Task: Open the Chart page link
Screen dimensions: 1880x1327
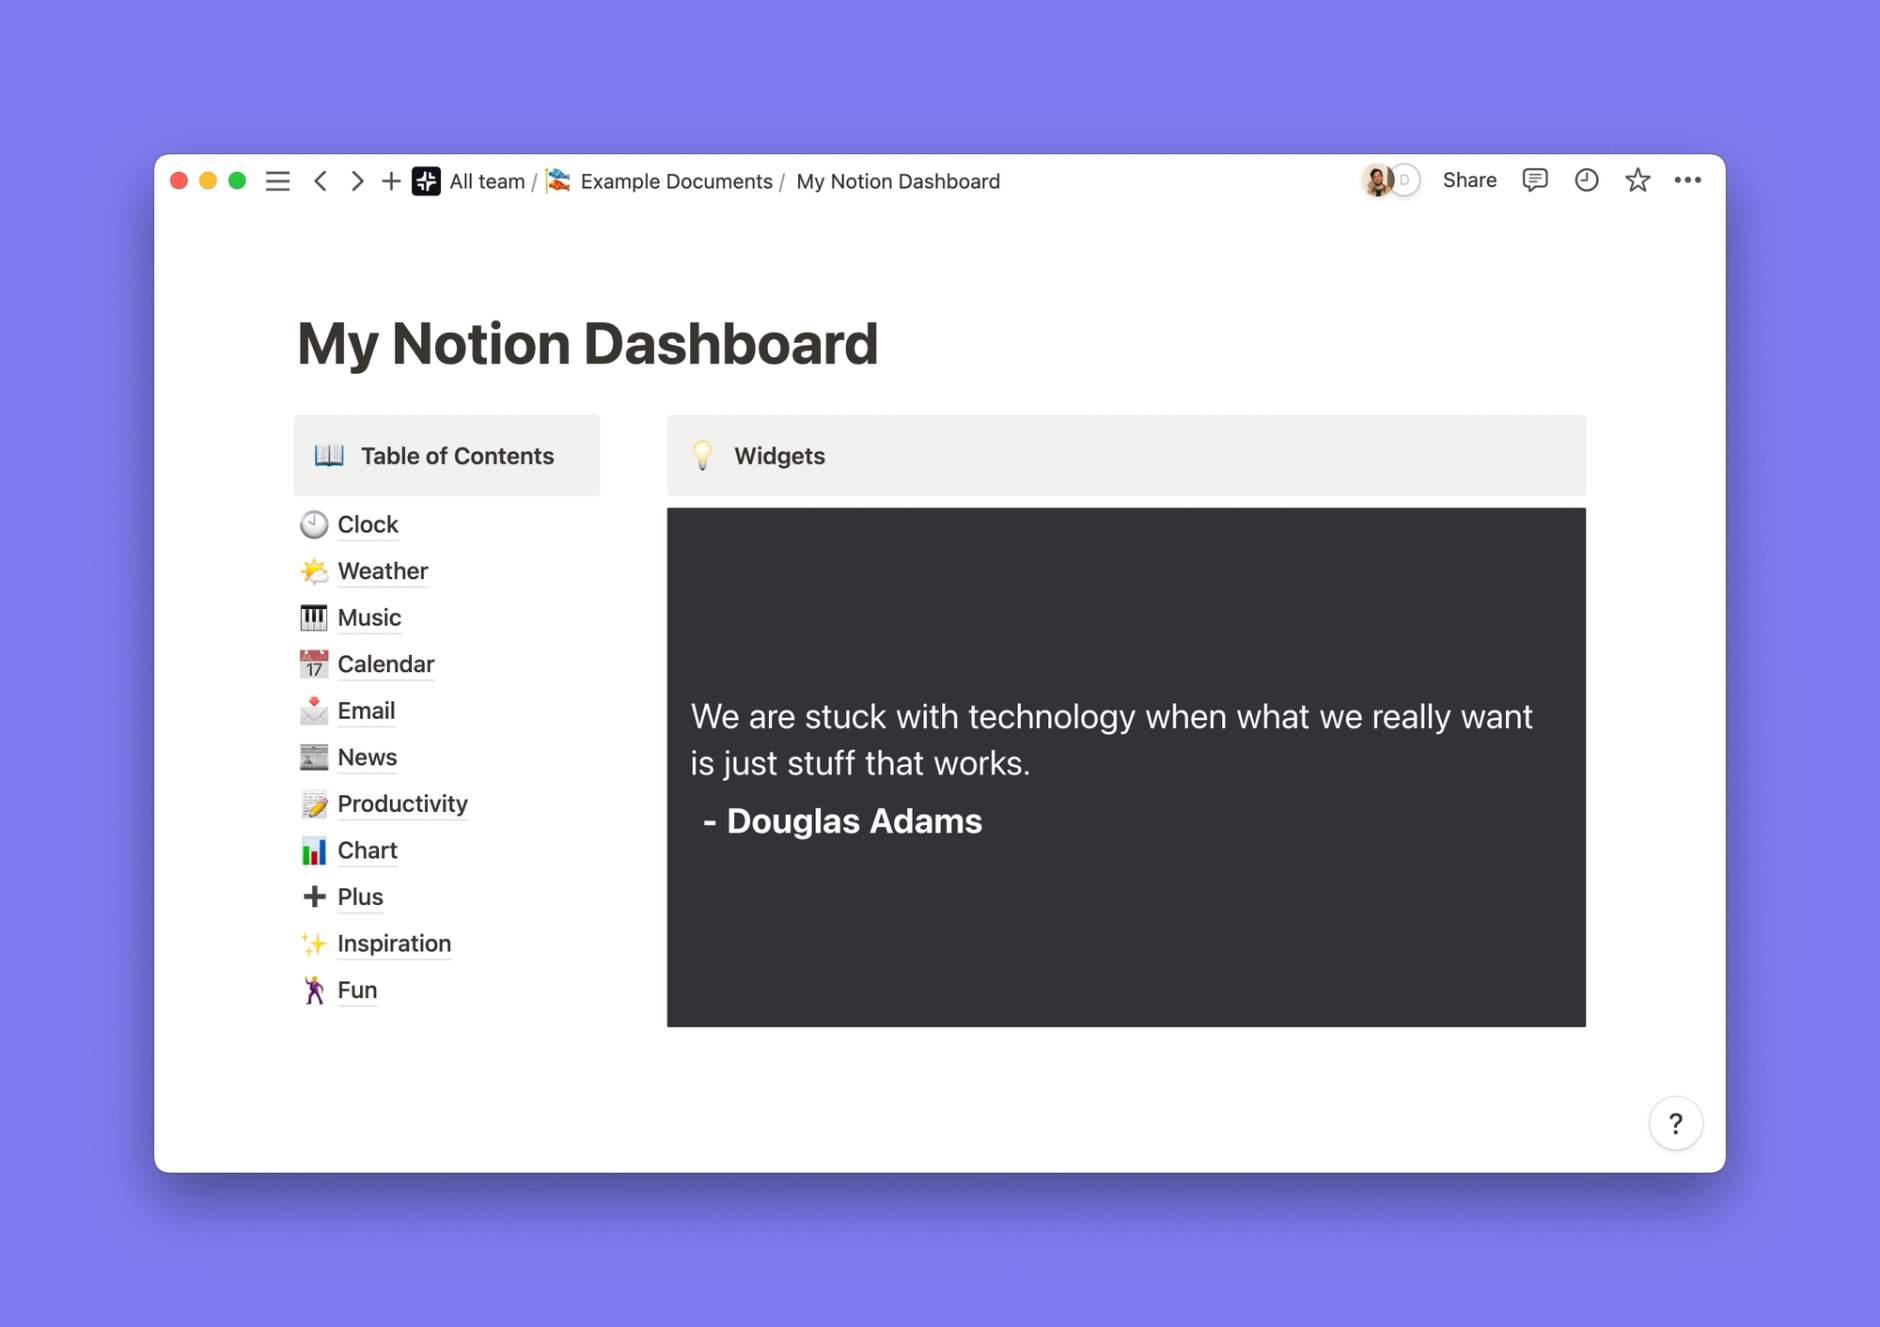Action: click(367, 850)
